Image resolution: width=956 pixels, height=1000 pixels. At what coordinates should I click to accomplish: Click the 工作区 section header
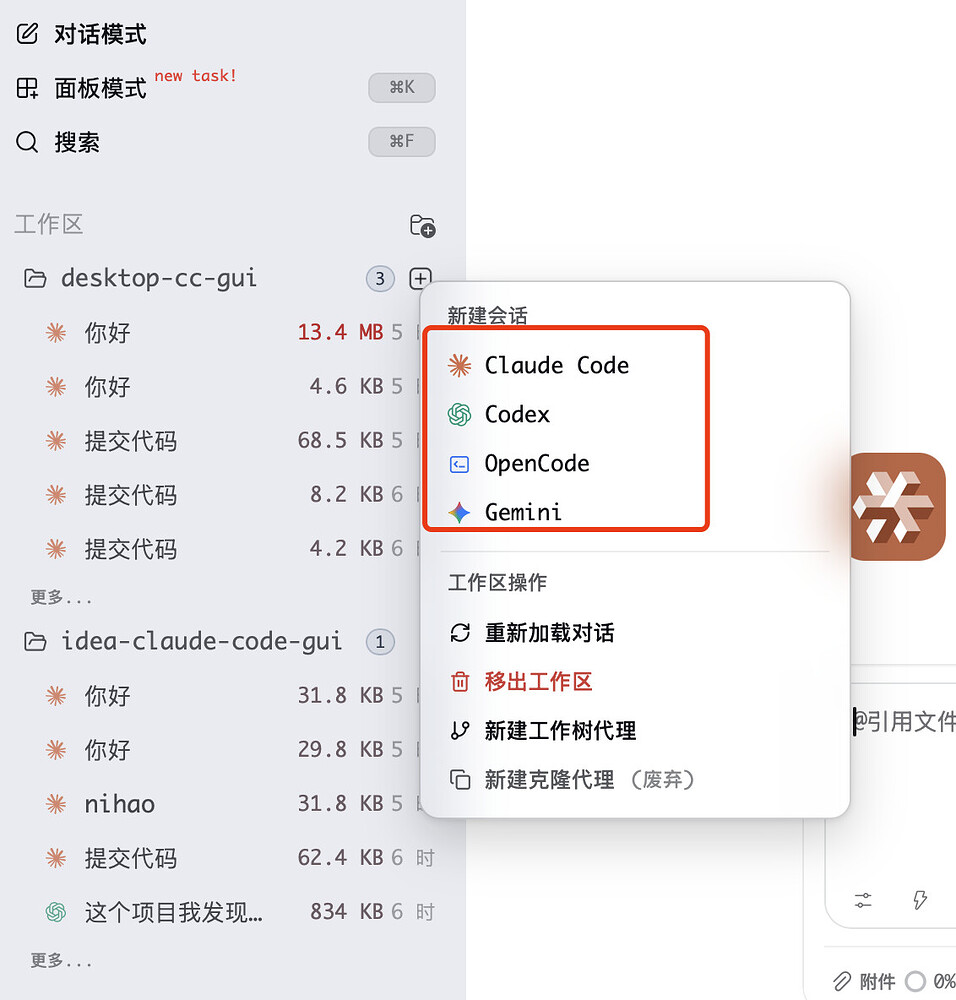[x=49, y=224]
